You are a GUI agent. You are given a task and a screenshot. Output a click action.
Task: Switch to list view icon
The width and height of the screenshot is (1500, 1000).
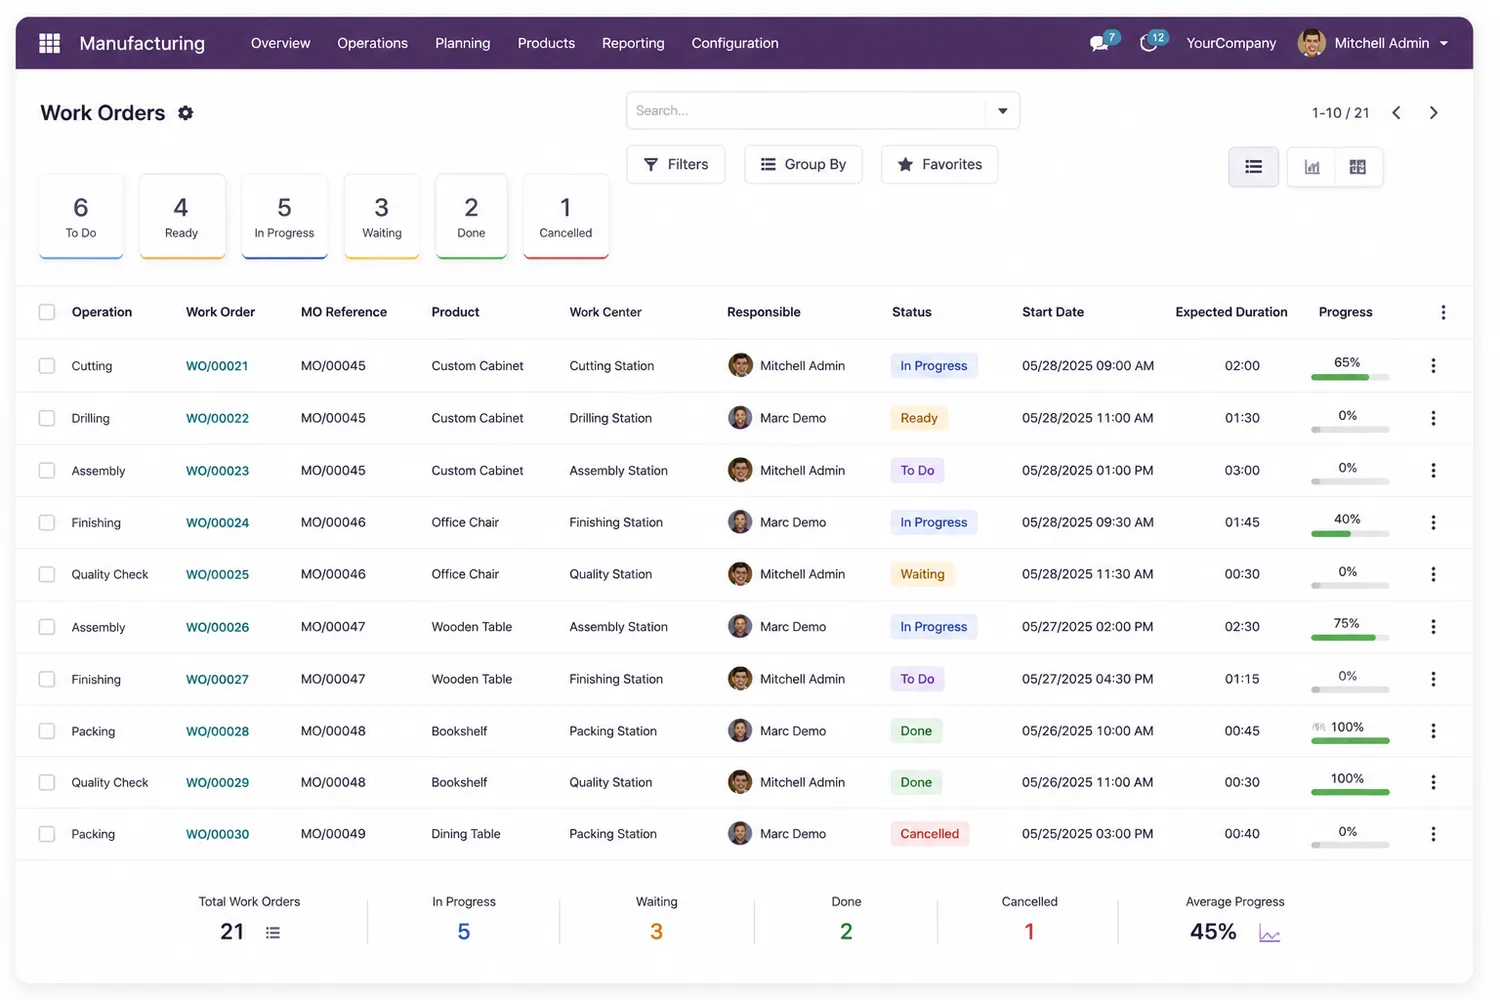coord(1253,167)
